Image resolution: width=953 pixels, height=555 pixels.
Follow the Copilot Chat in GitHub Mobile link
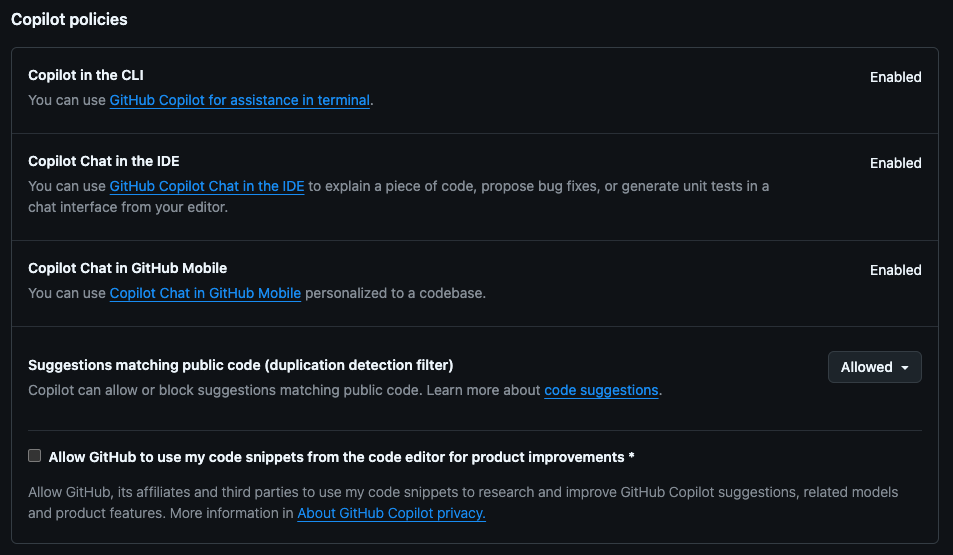205,294
